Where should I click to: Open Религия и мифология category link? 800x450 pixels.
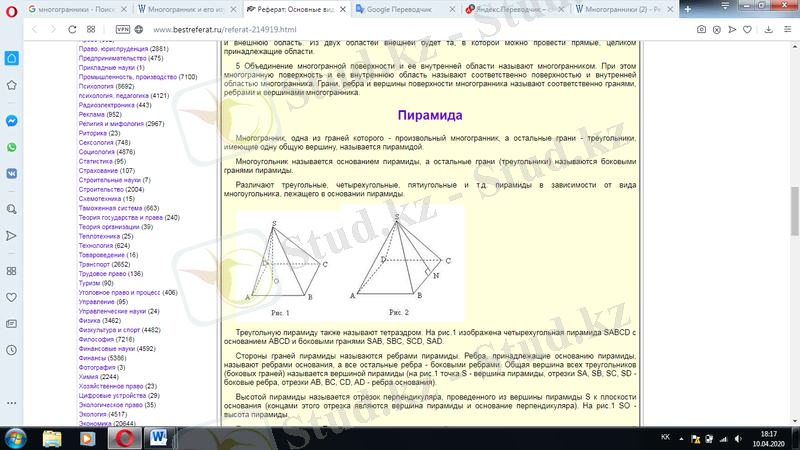coord(111,124)
